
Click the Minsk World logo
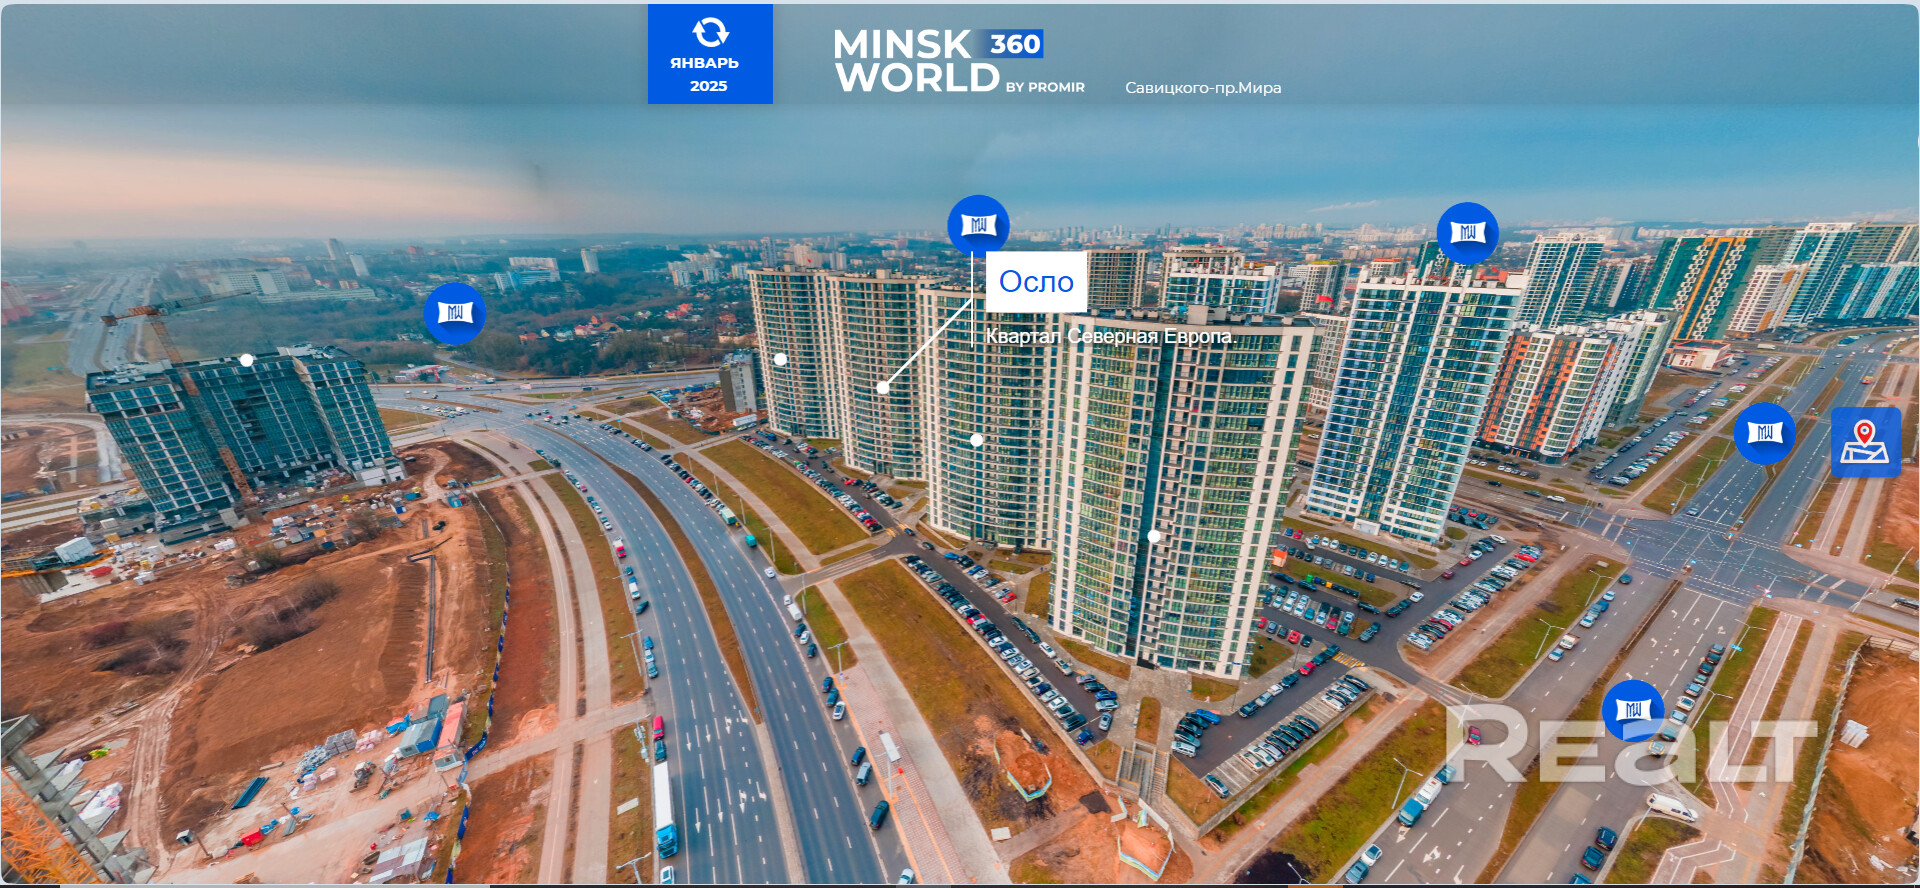coord(916,62)
